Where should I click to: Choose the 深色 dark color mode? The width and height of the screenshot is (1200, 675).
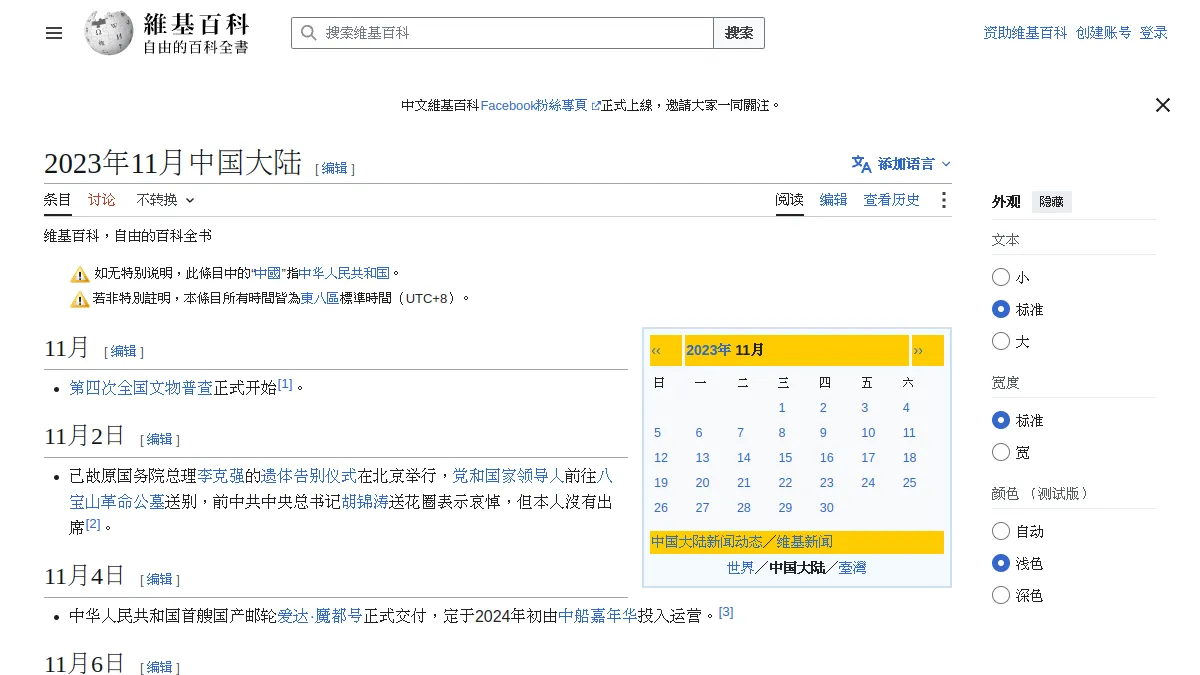(x=1001, y=595)
